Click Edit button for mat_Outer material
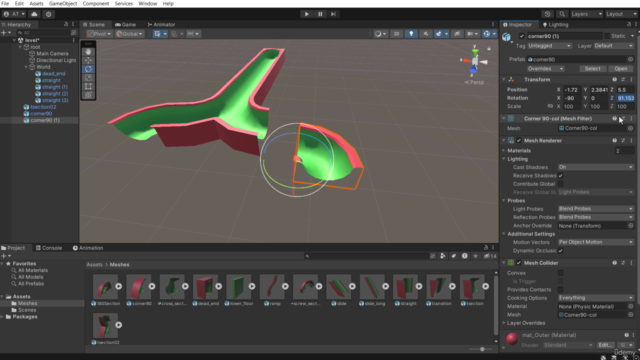Viewport: 640px width, 360px height. (605, 345)
